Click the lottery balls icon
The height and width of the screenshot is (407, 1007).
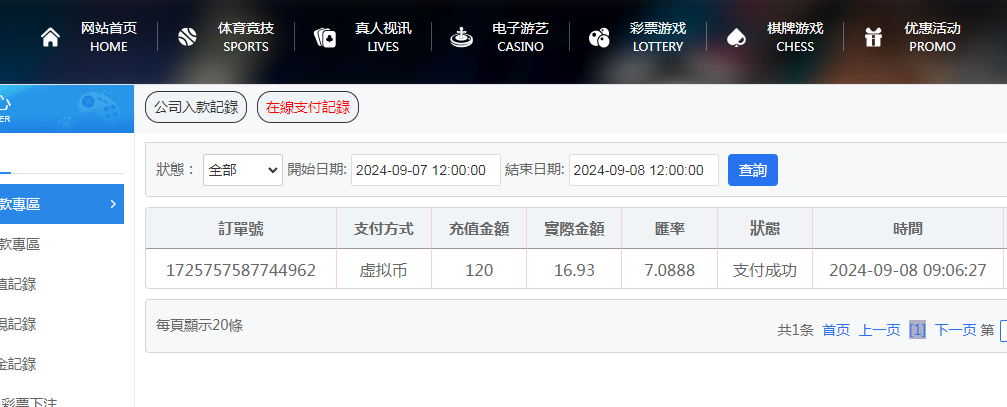point(599,38)
